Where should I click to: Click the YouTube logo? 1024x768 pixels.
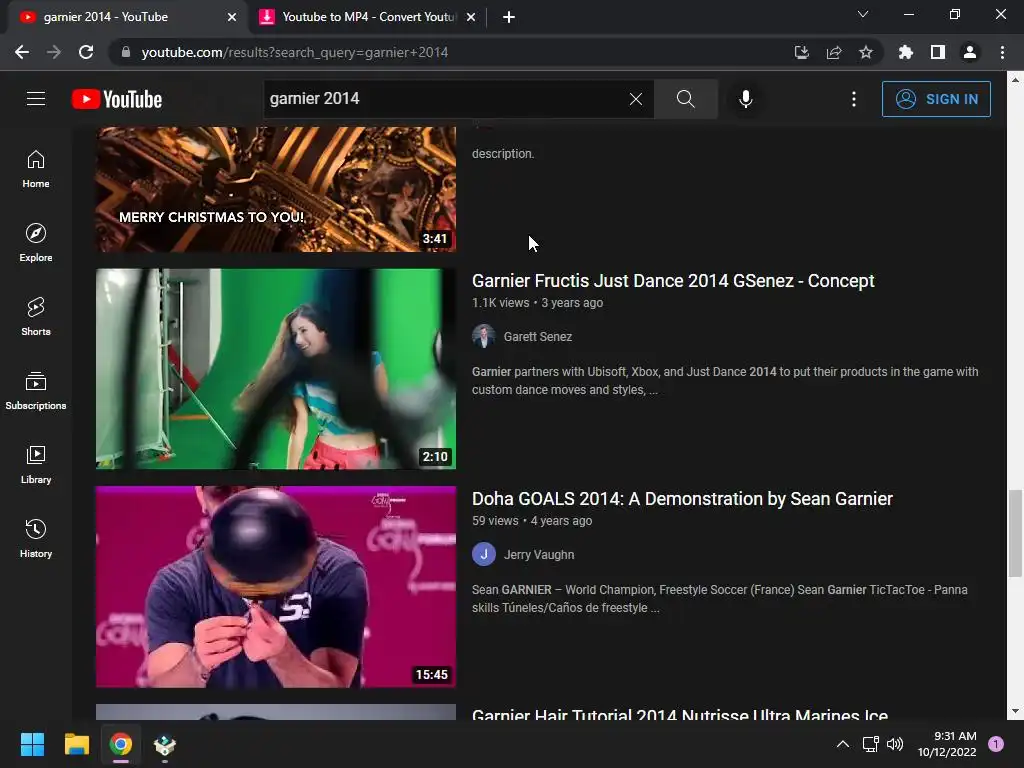pos(117,99)
